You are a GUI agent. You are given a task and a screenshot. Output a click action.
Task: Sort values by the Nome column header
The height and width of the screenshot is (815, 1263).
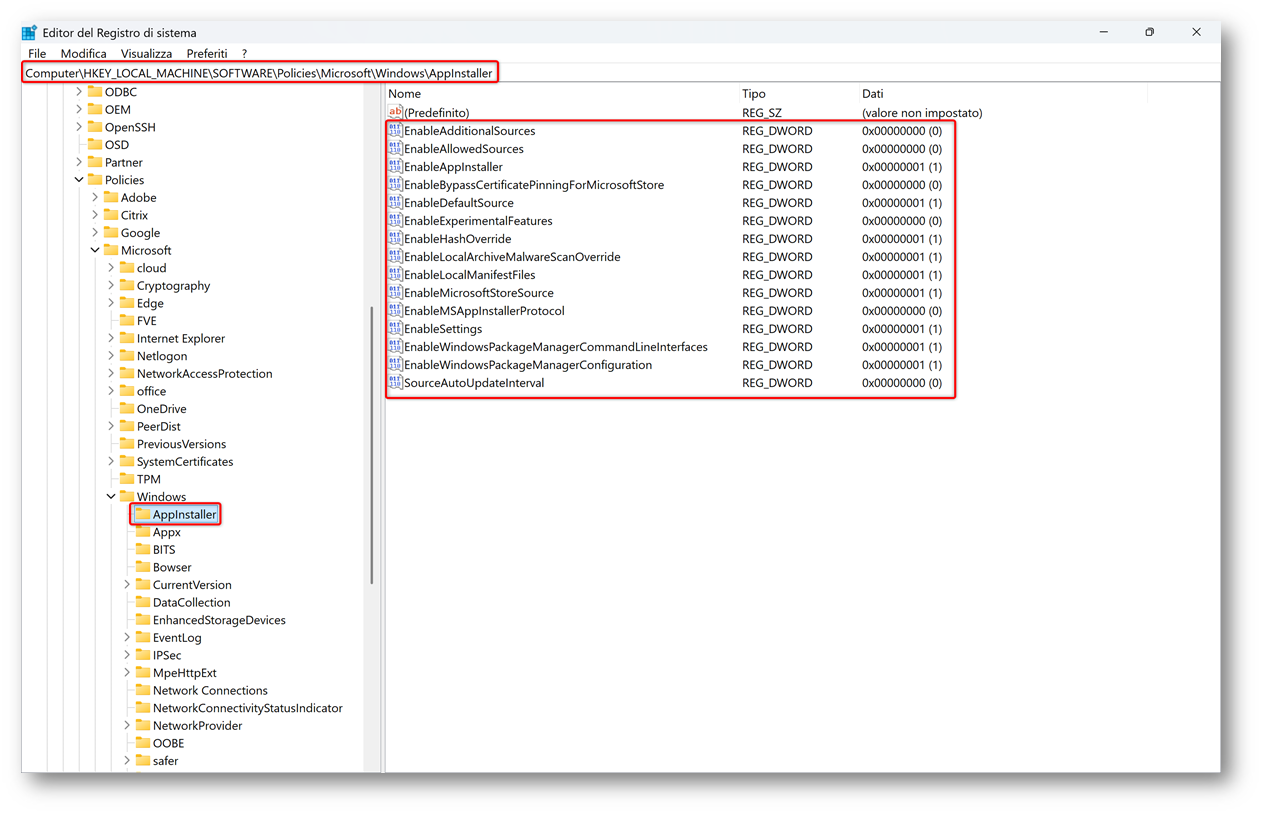[405, 94]
